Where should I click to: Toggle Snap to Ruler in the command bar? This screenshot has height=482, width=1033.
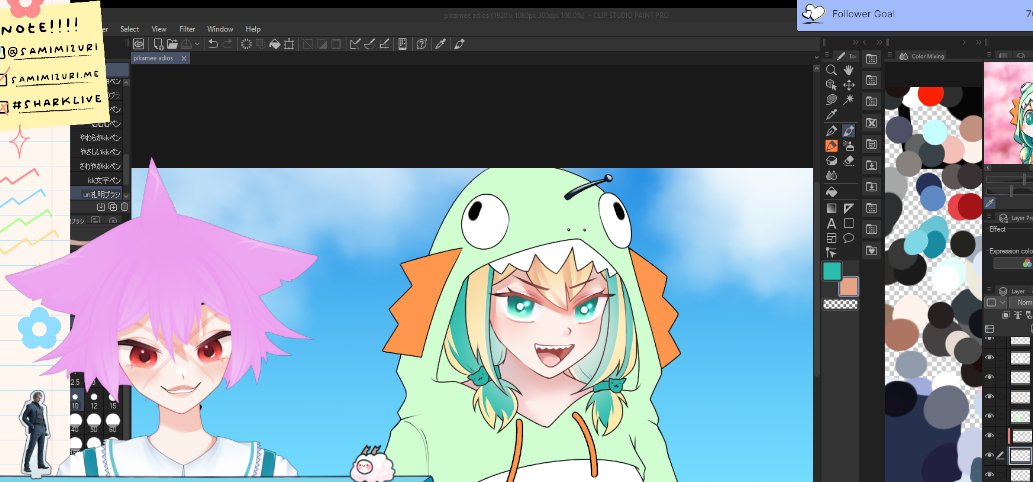[354, 44]
